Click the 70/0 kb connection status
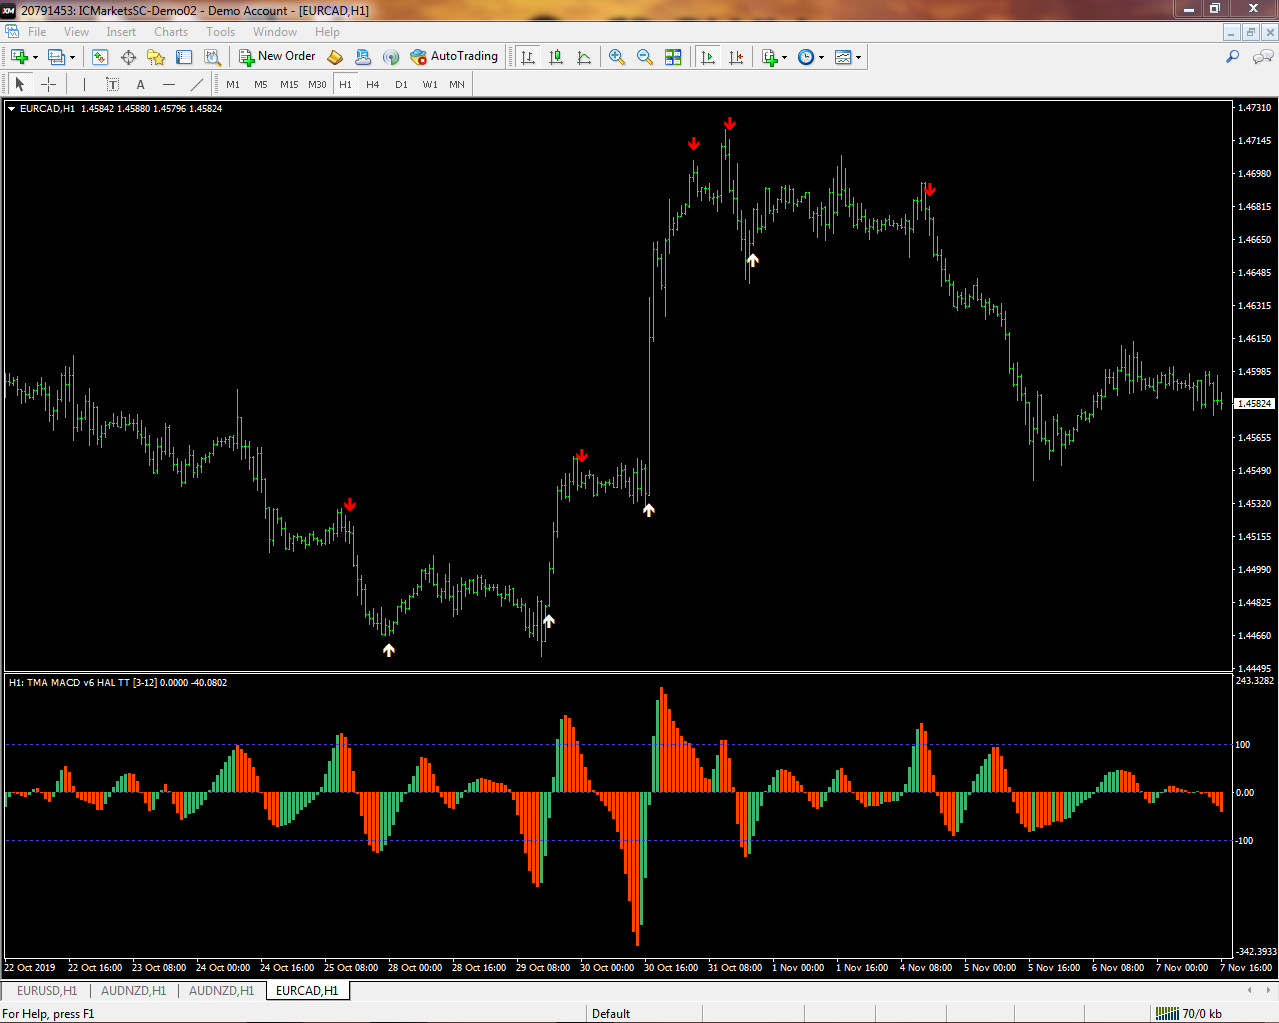The height and width of the screenshot is (1023, 1279). pos(1190,1014)
